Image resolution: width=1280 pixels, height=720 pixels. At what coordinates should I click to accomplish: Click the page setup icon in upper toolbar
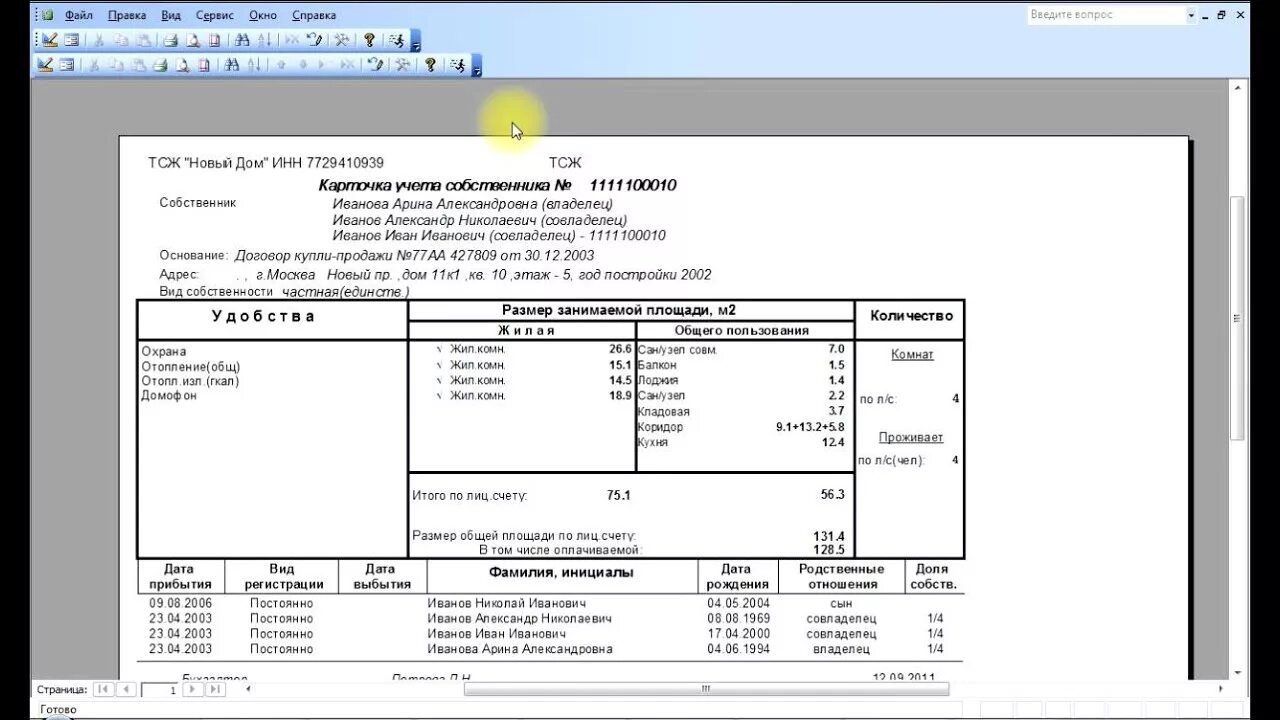(x=214, y=40)
